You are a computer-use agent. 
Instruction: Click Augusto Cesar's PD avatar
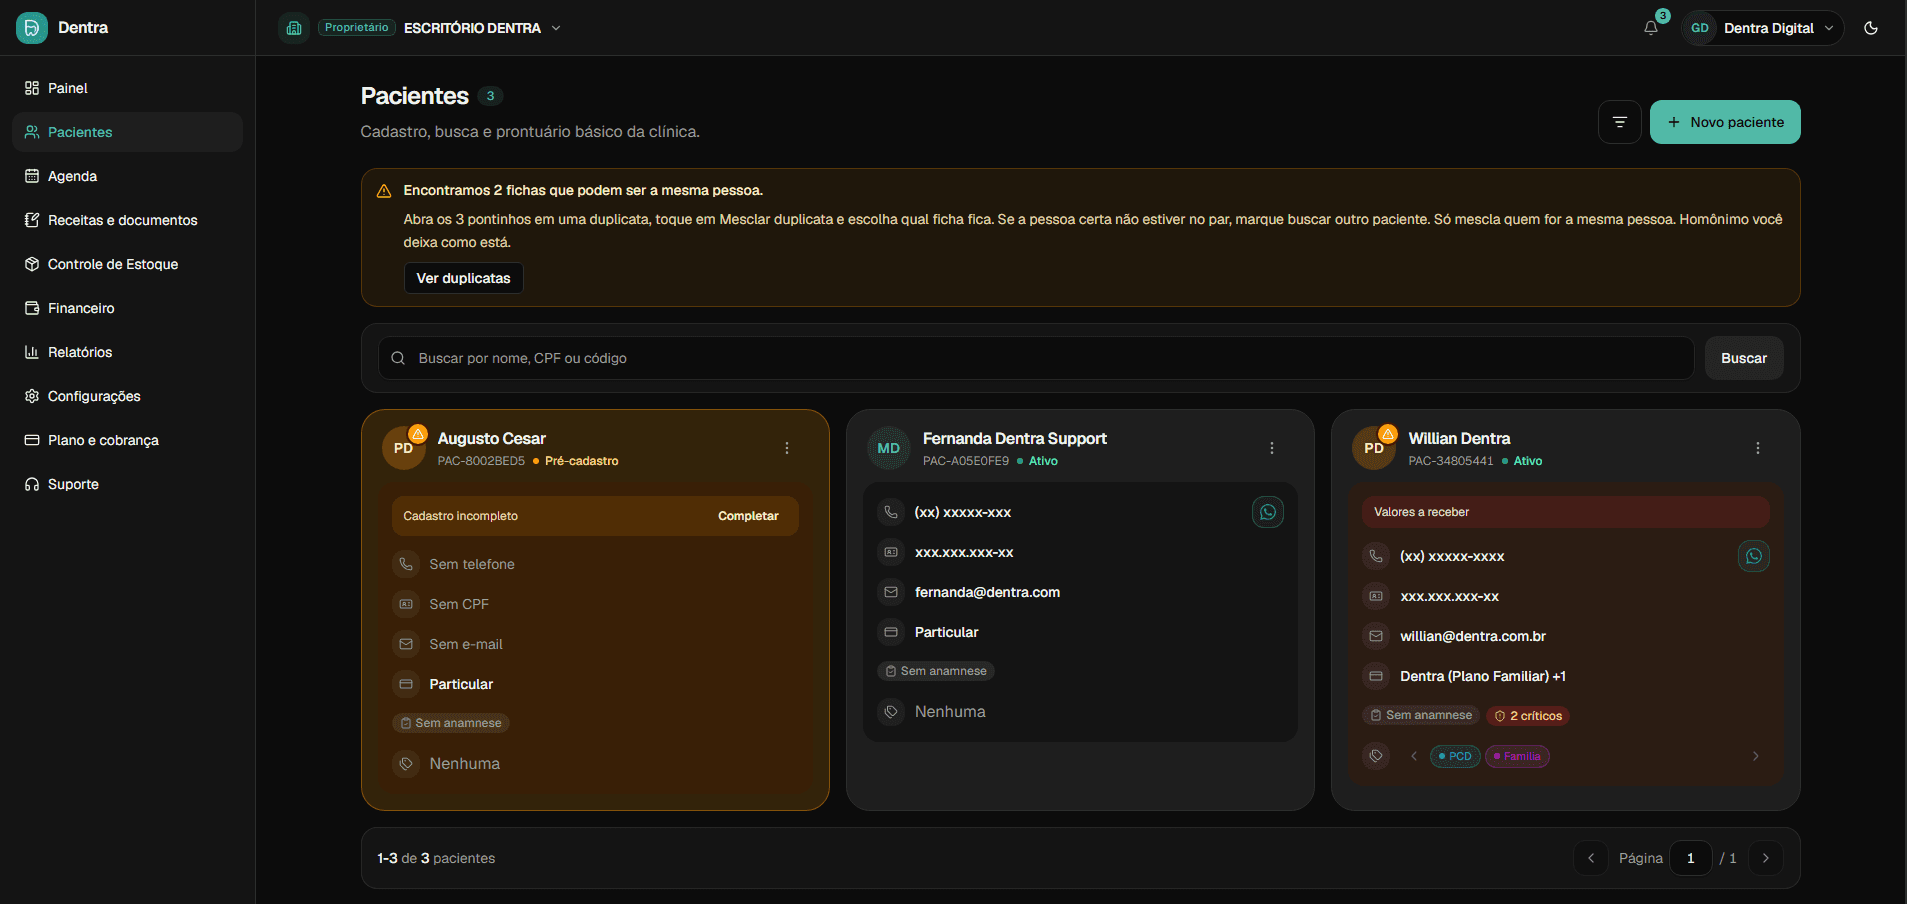(x=403, y=448)
